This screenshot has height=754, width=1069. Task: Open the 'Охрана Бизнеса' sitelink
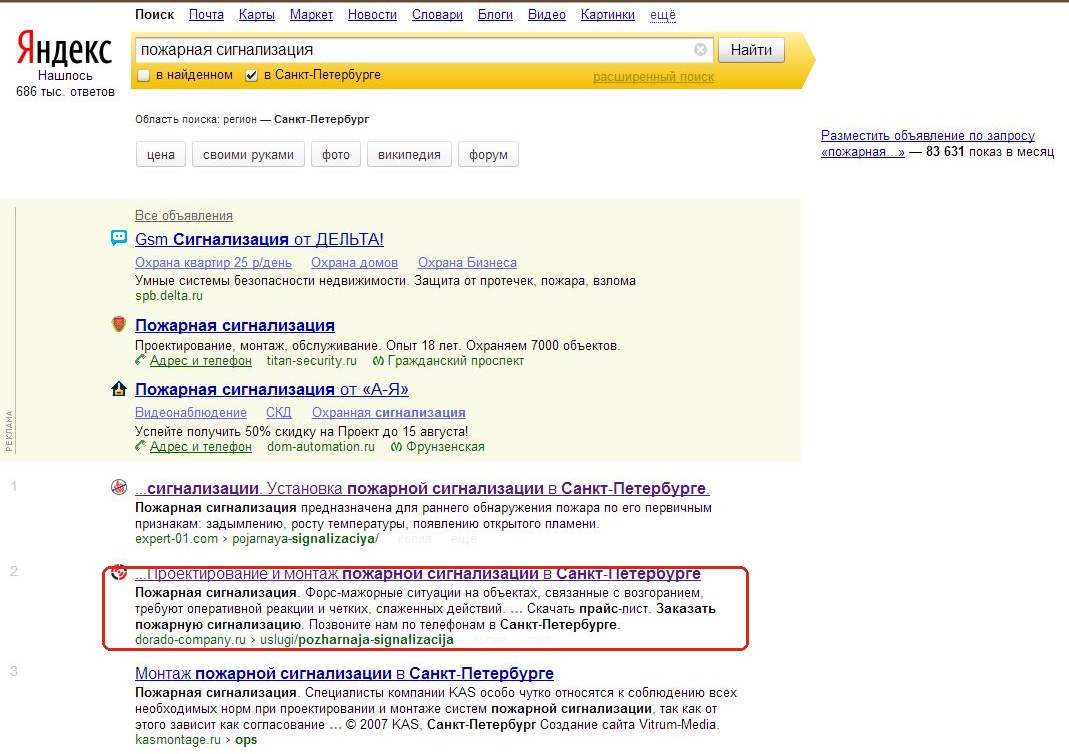pos(467,262)
